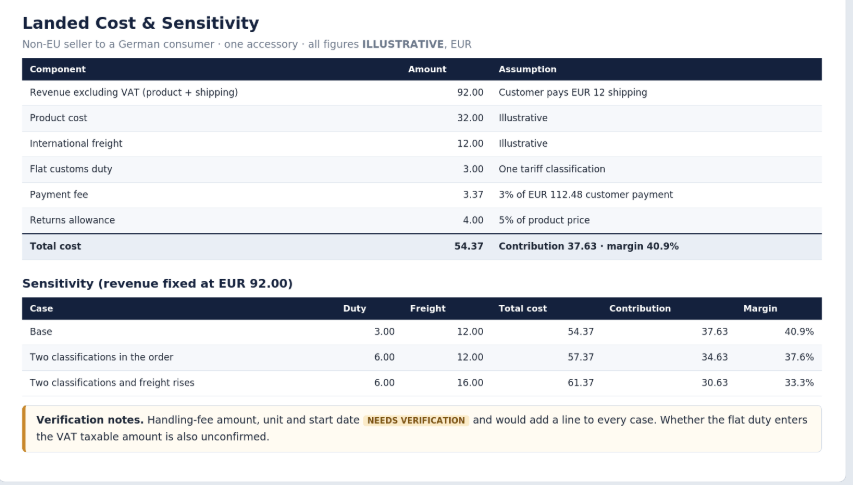Click the 61.37 total cost value

tap(580, 383)
